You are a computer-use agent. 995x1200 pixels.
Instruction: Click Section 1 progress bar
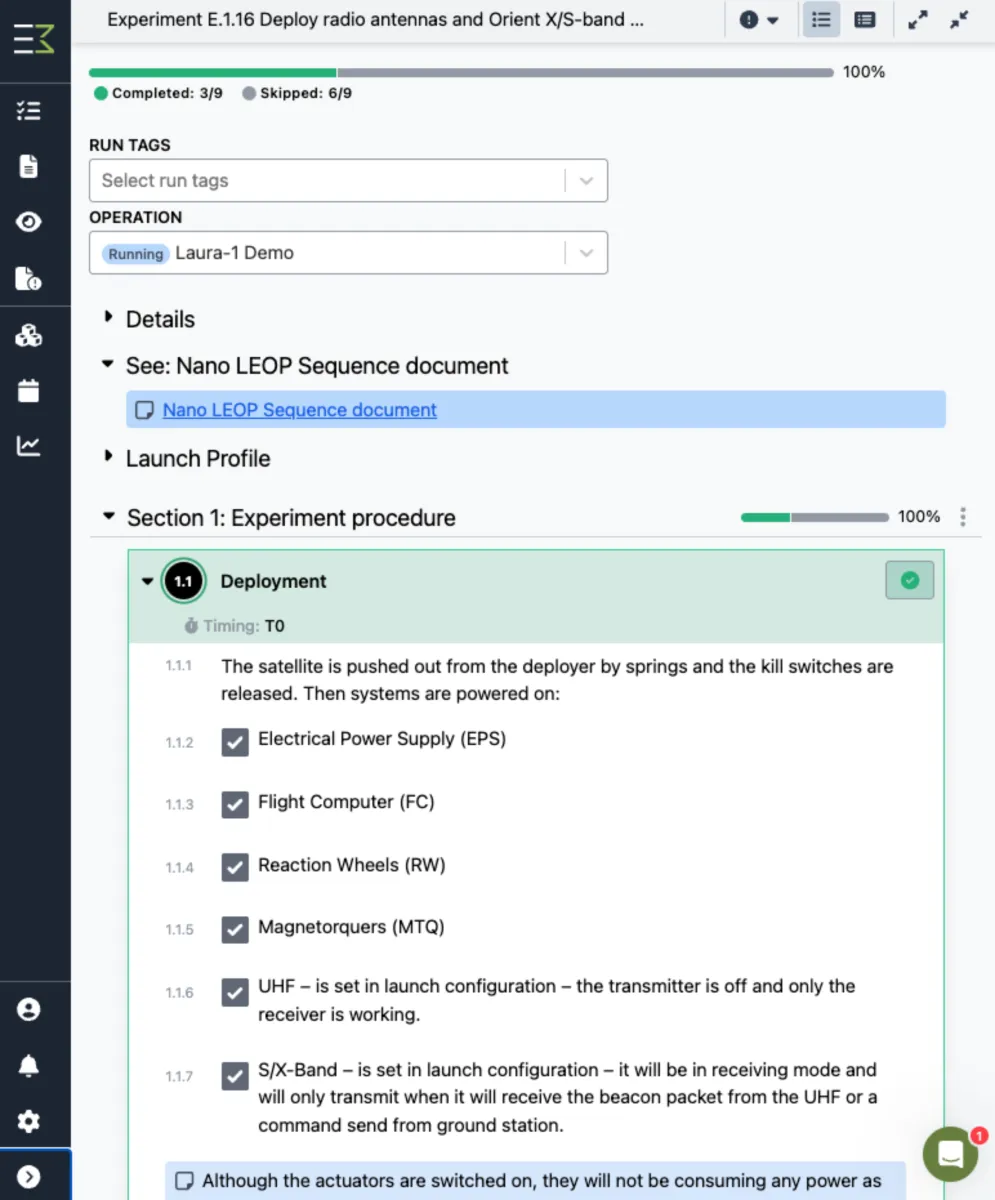tap(814, 517)
